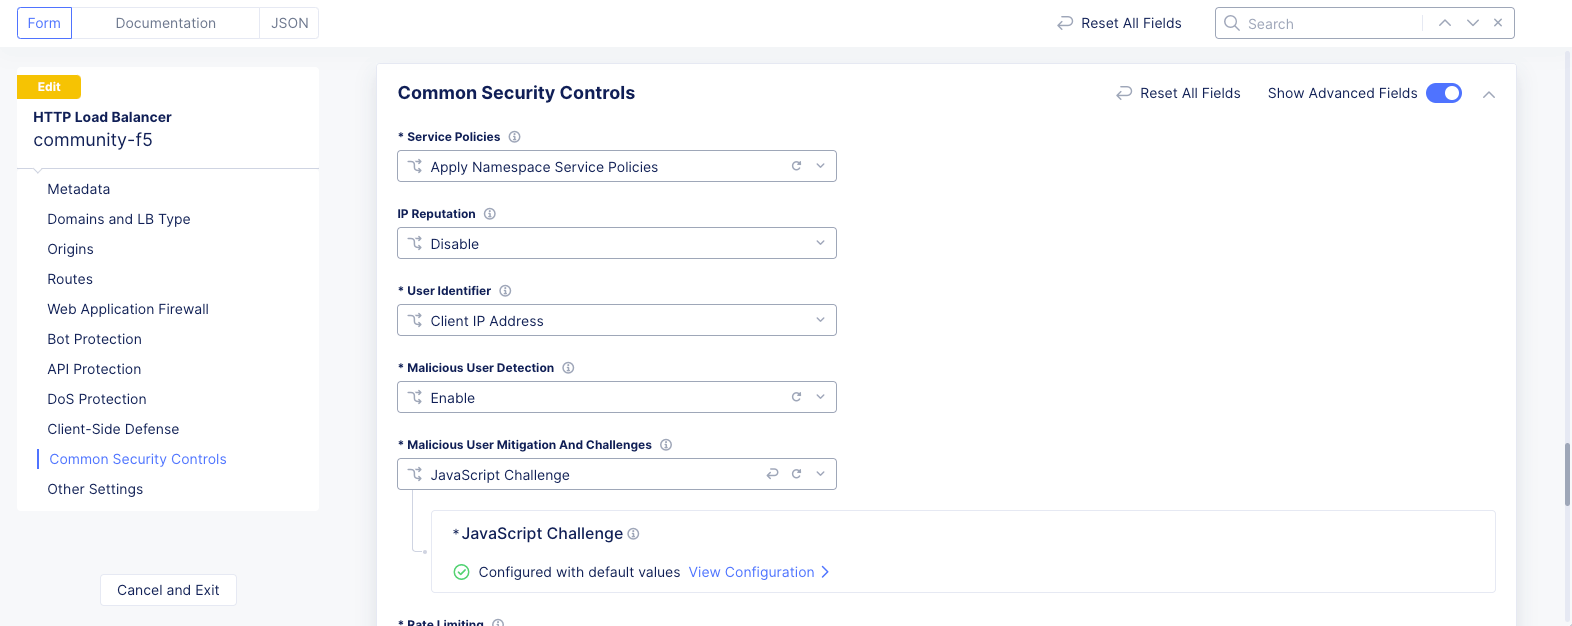Click in the Search input field
This screenshot has height=626, width=1572.
click(1330, 23)
